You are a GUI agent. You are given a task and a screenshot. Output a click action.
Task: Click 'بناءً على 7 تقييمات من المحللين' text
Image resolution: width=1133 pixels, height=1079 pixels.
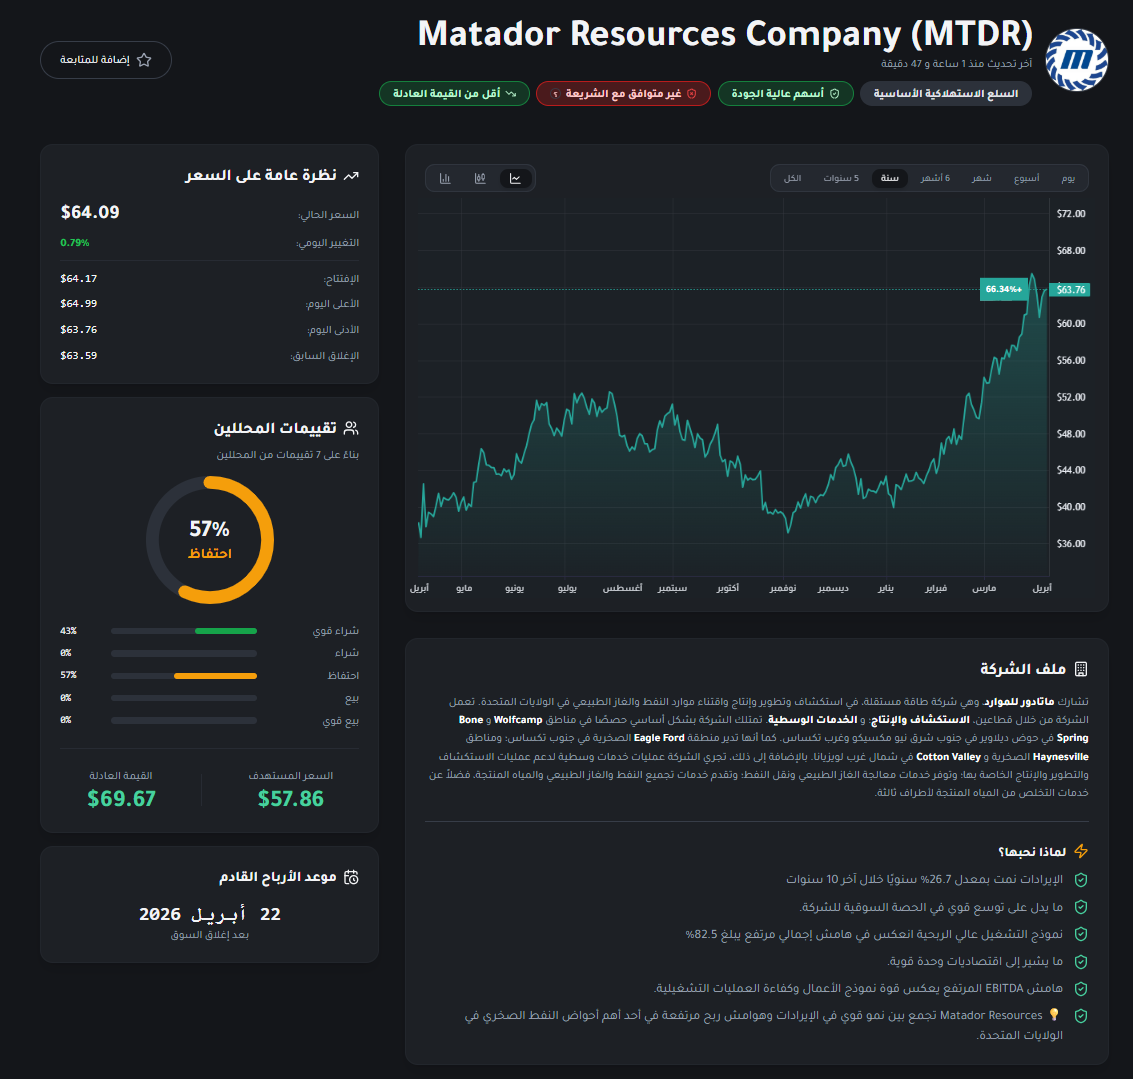(x=288, y=455)
